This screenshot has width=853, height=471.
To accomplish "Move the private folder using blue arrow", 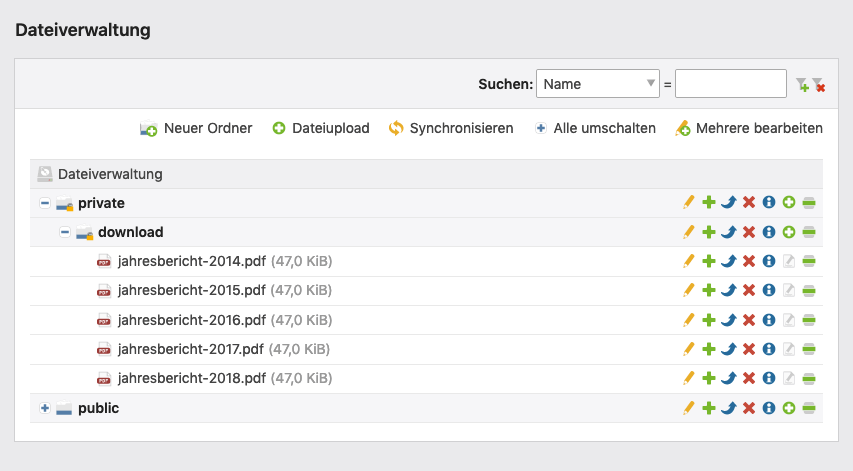I will pos(729,202).
